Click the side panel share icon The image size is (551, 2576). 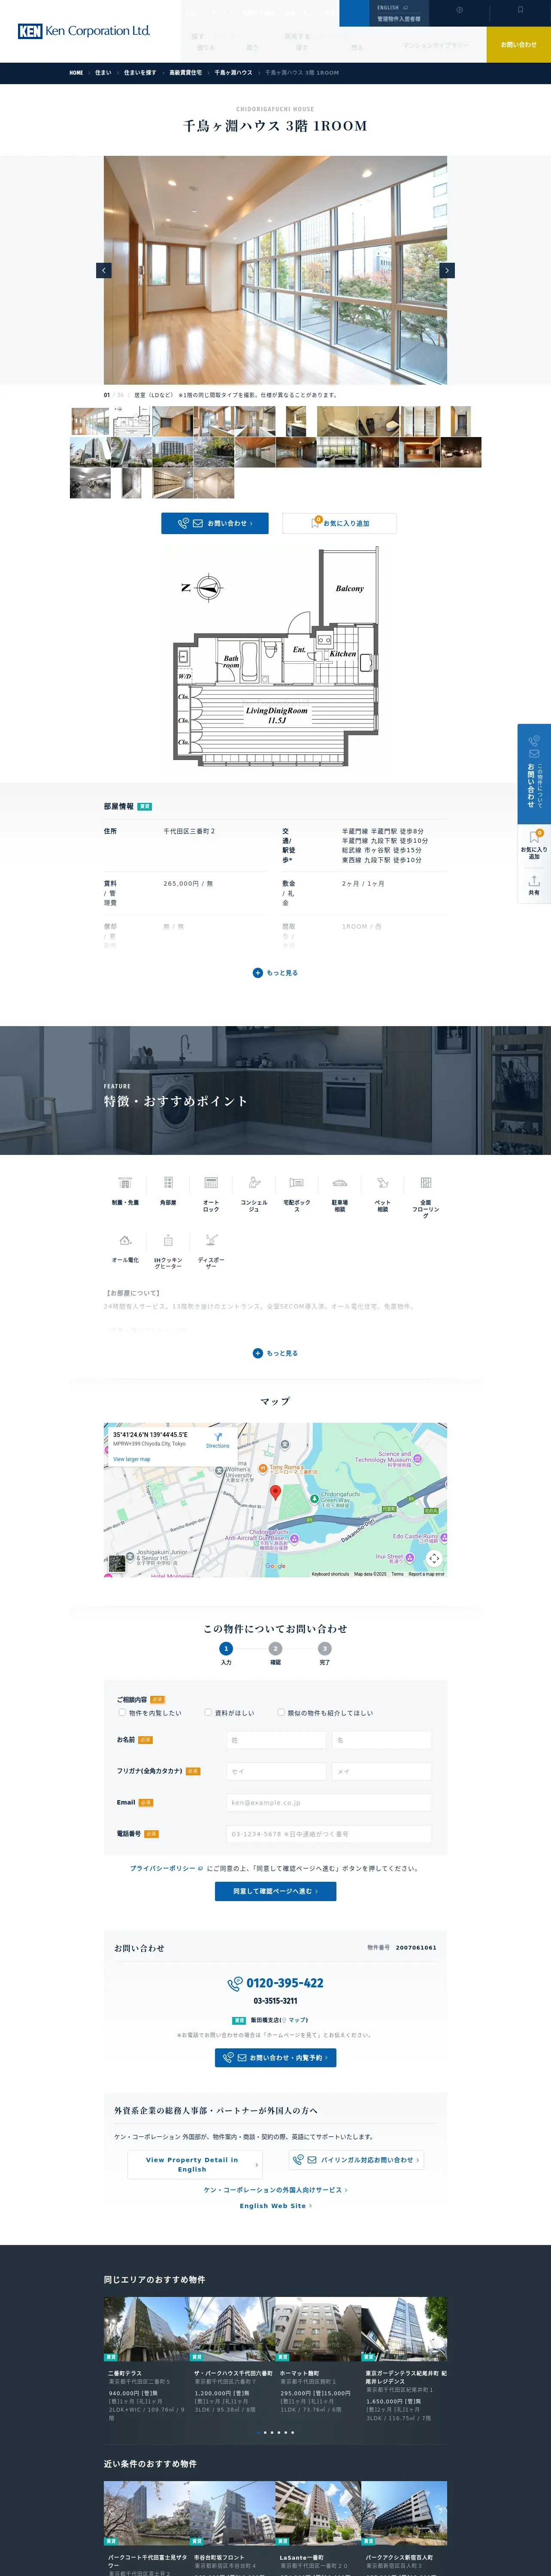(x=534, y=881)
